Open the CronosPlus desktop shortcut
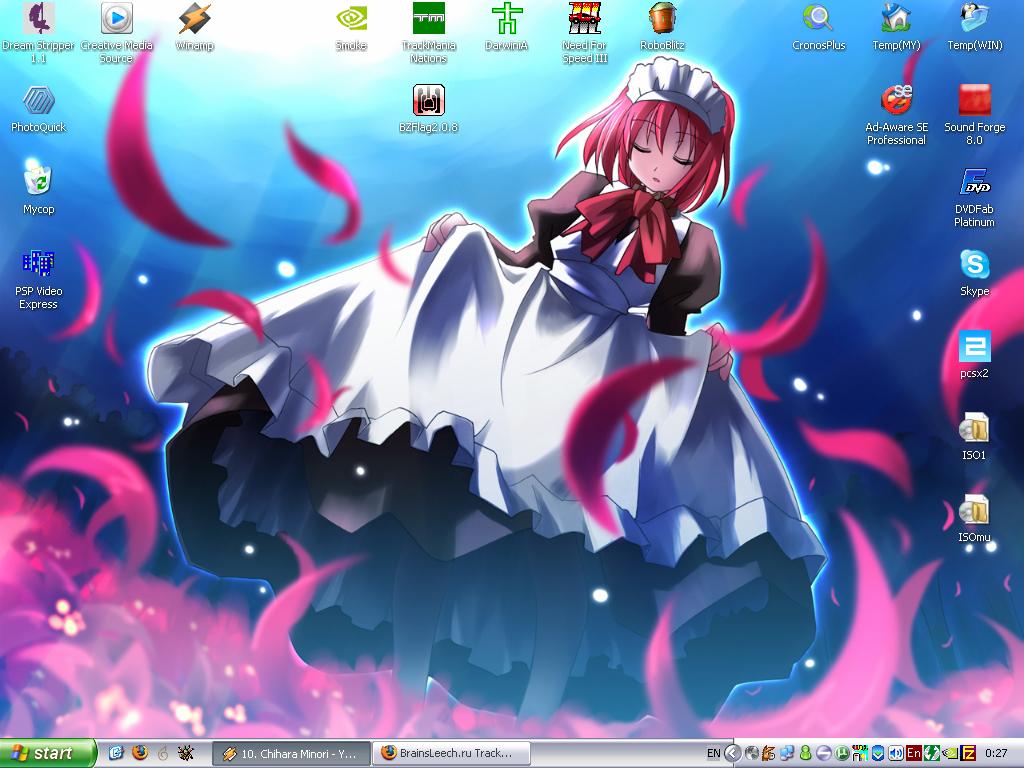This screenshot has height=768, width=1024. pos(818,26)
